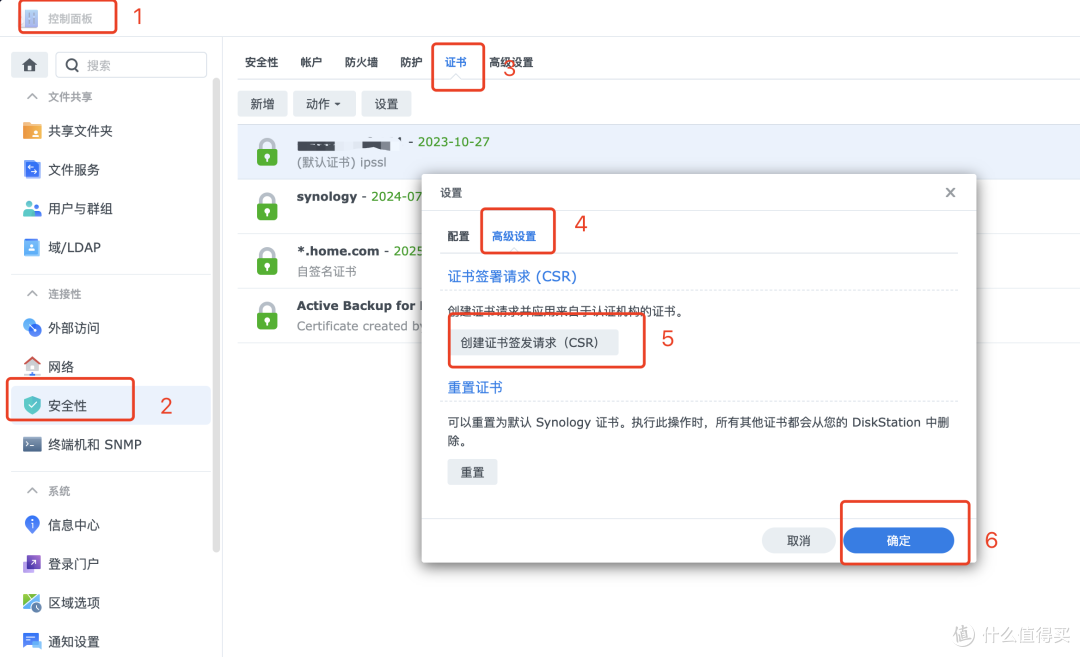This screenshot has width=1080, height=657.
Task: Open the 外部访问 icon
Action: tap(32, 328)
